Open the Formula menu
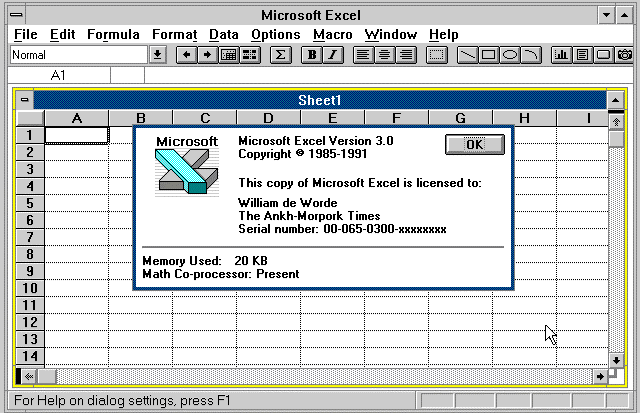Image resolution: width=640 pixels, height=413 pixels. click(113, 35)
